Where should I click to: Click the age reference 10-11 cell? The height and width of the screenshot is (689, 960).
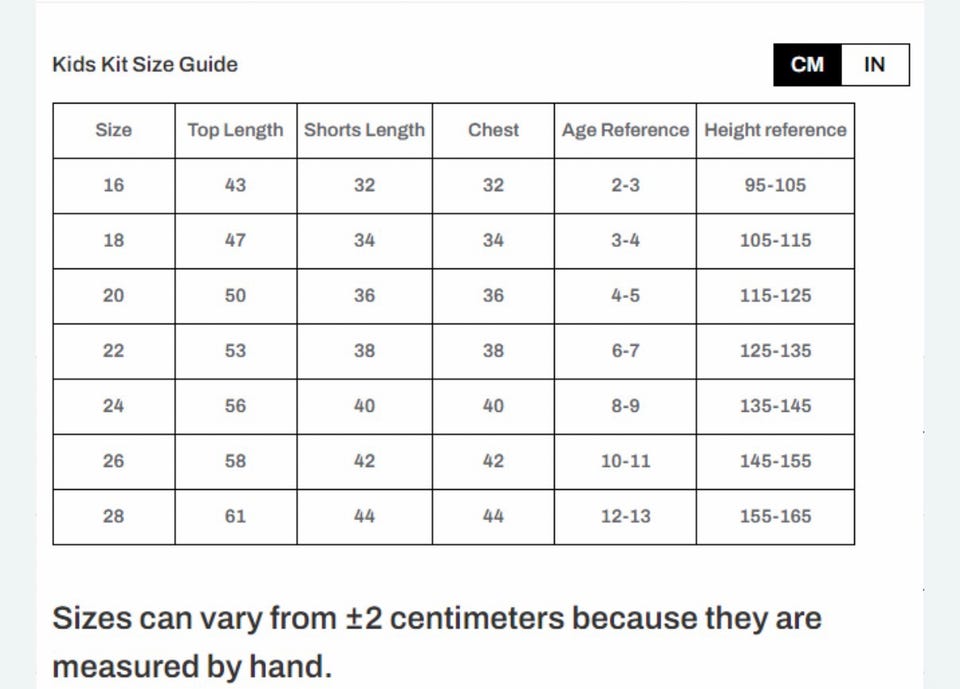(625, 461)
